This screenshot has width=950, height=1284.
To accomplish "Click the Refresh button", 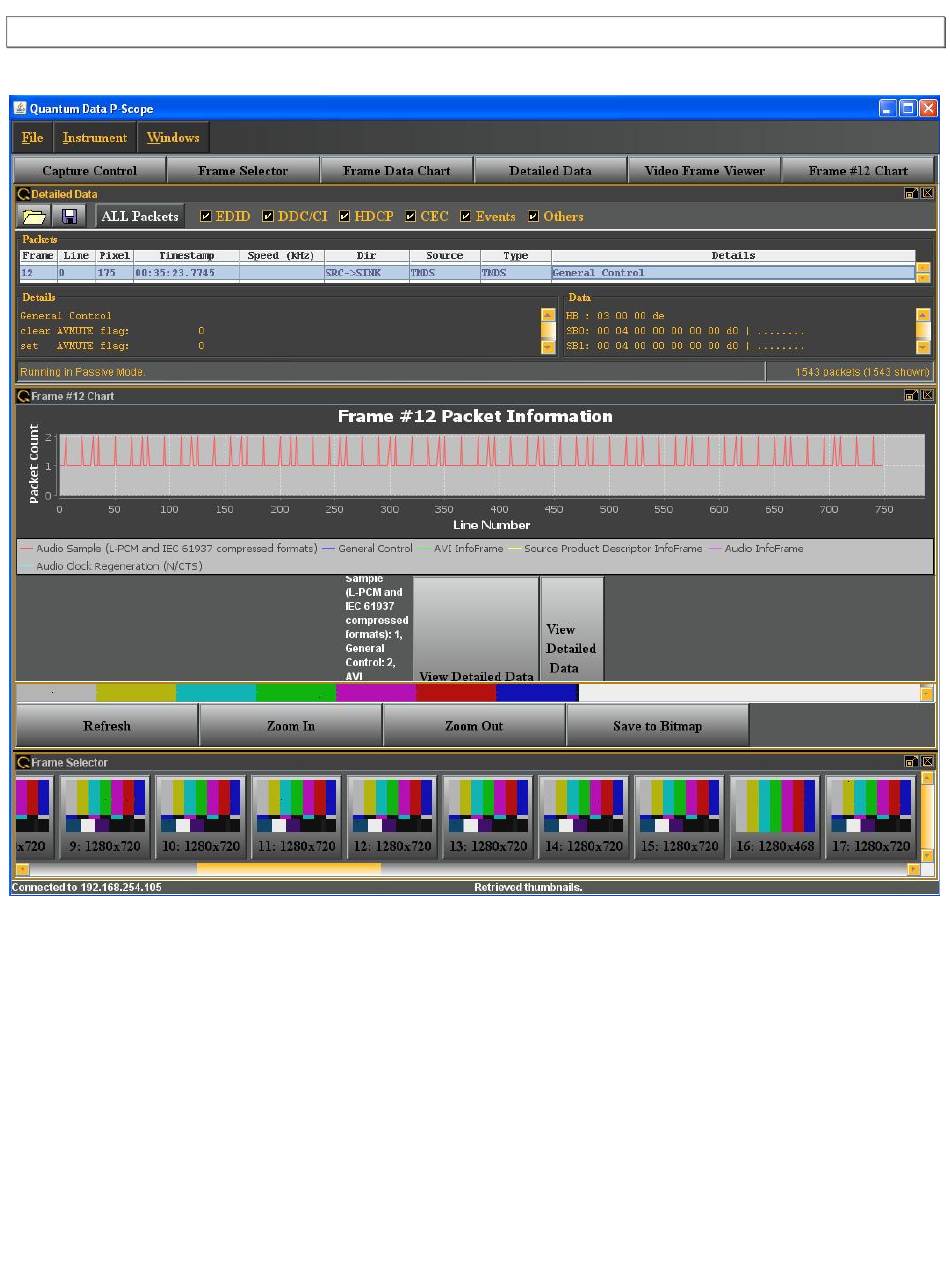I will point(107,726).
